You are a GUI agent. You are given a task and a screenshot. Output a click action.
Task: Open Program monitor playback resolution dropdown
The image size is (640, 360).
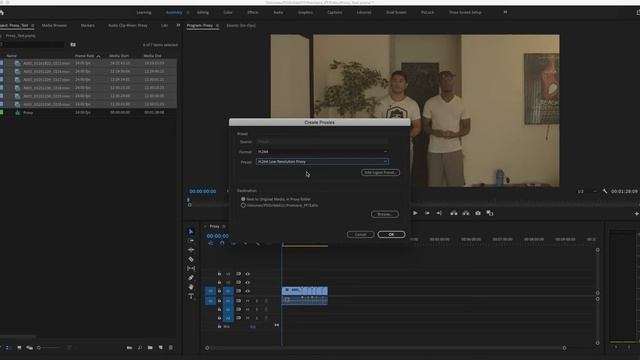coord(586,191)
